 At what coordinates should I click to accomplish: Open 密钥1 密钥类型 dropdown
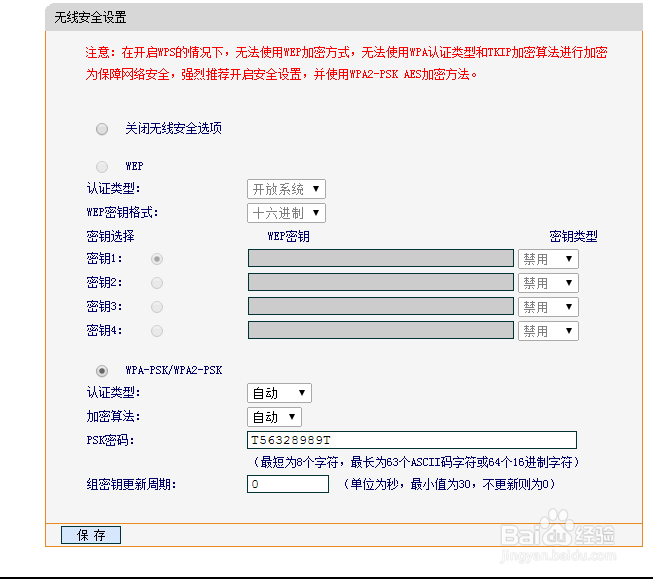coord(548,259)
